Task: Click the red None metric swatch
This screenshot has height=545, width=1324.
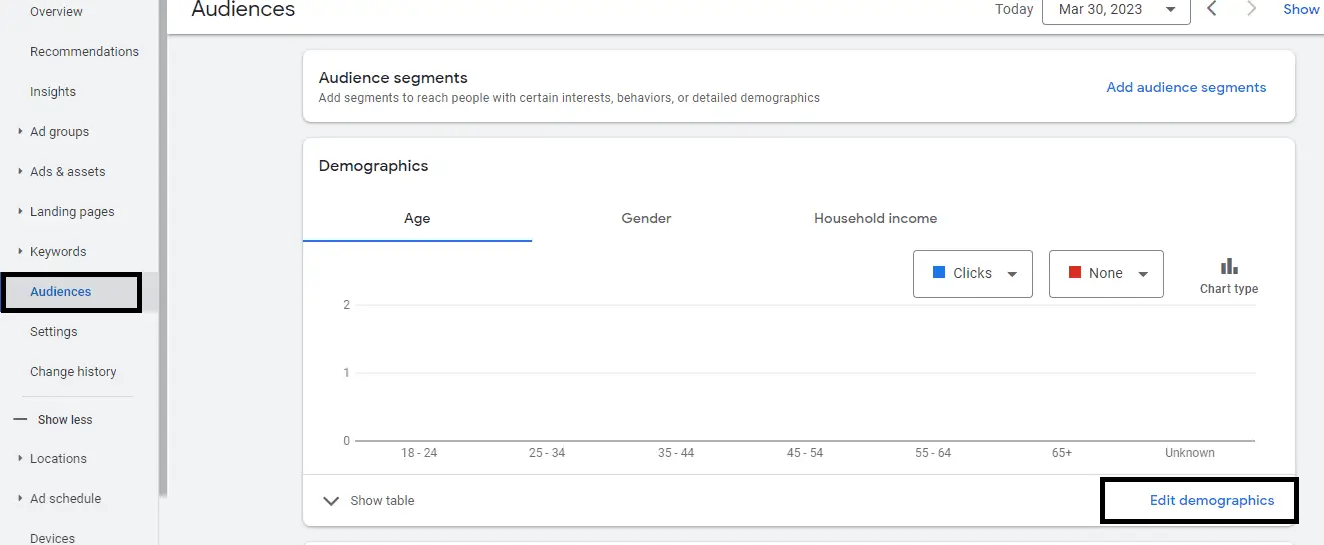Action: [1075, 273]
